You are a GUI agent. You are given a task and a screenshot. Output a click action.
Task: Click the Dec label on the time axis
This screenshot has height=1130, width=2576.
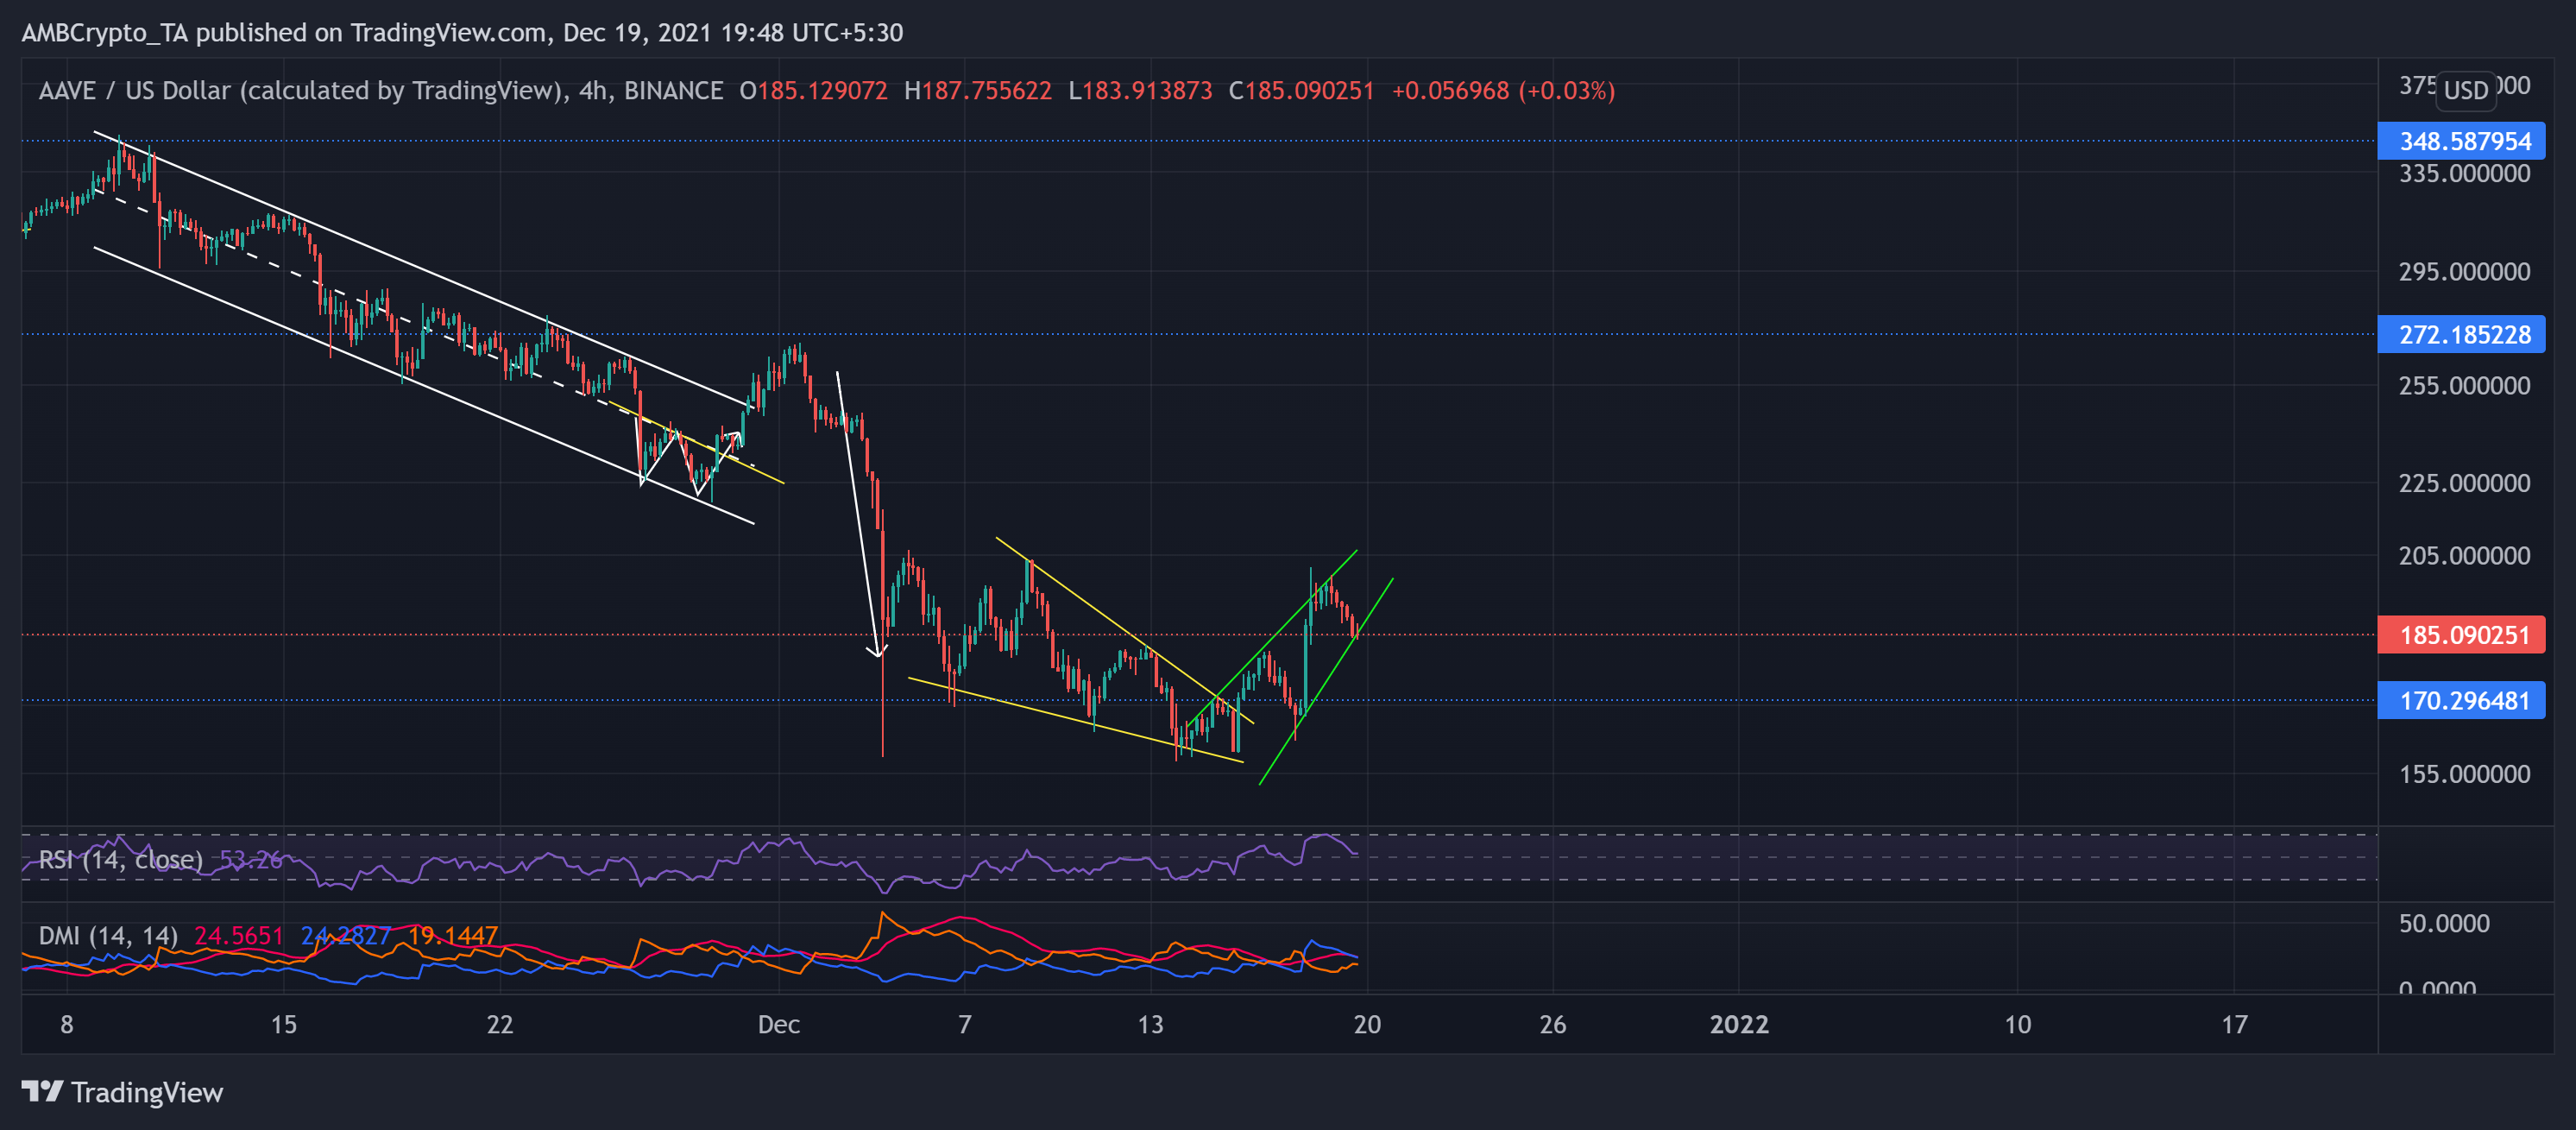779,1025
